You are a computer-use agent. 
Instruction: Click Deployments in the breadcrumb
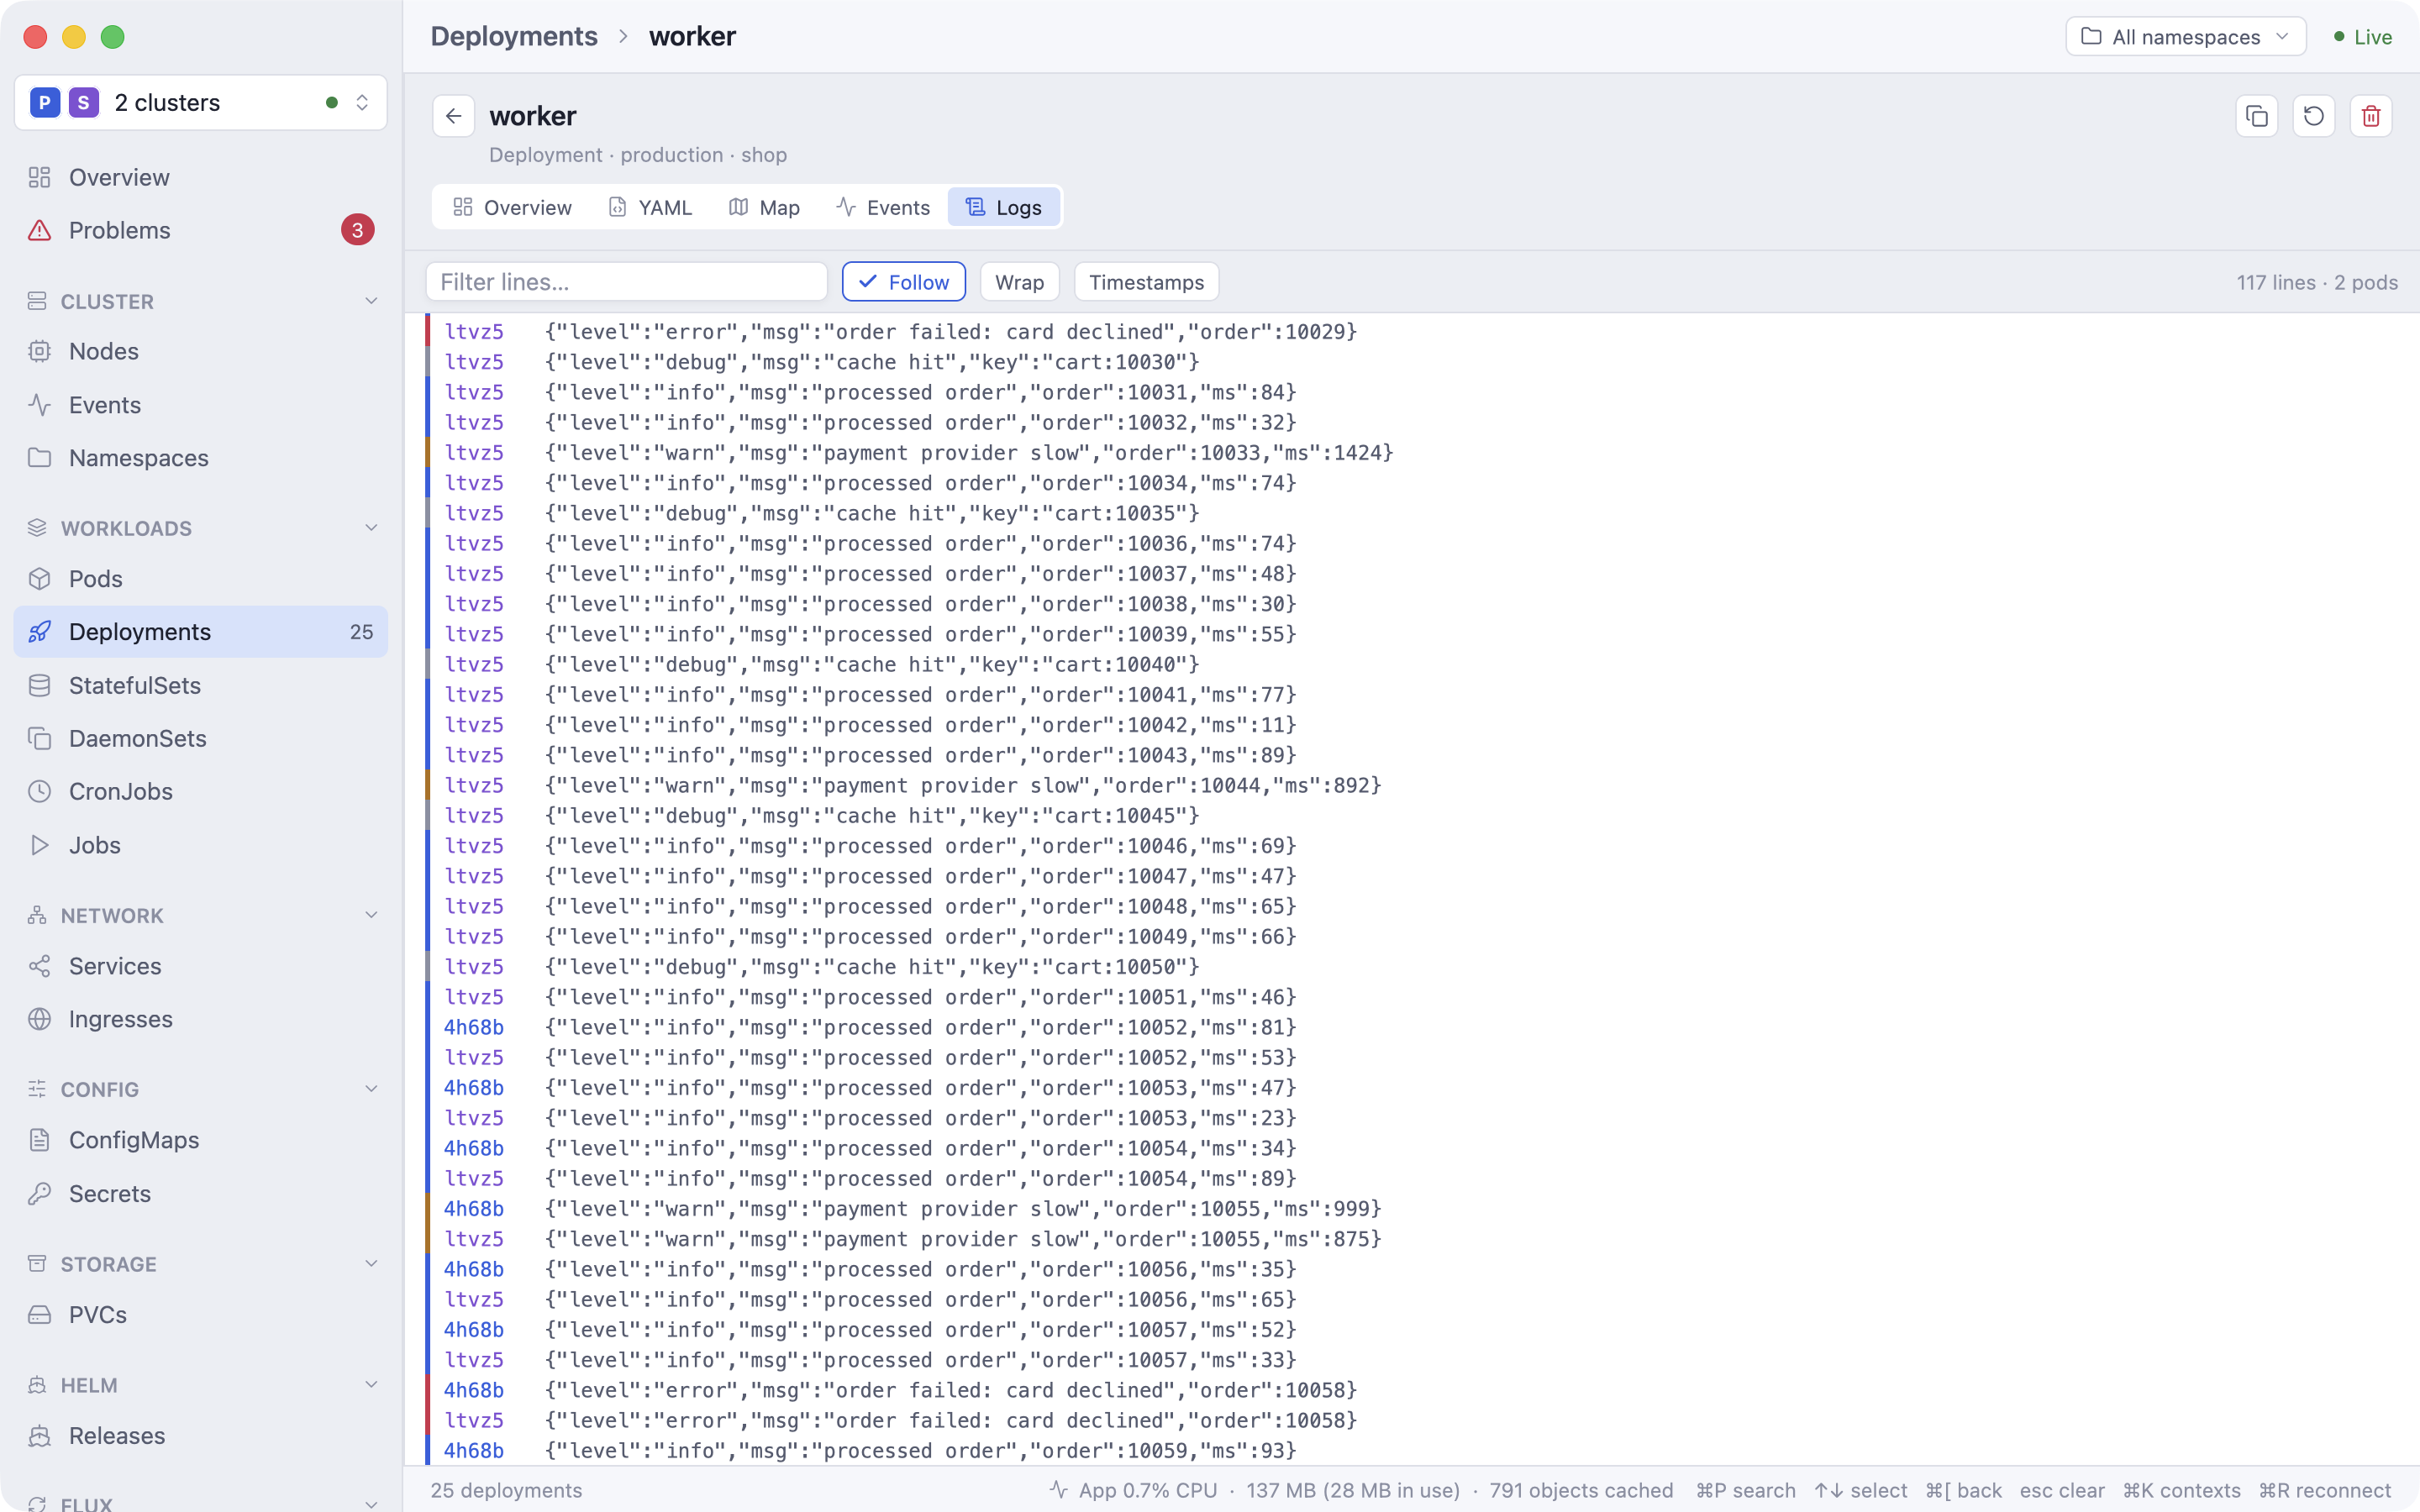tap(514, 36)
